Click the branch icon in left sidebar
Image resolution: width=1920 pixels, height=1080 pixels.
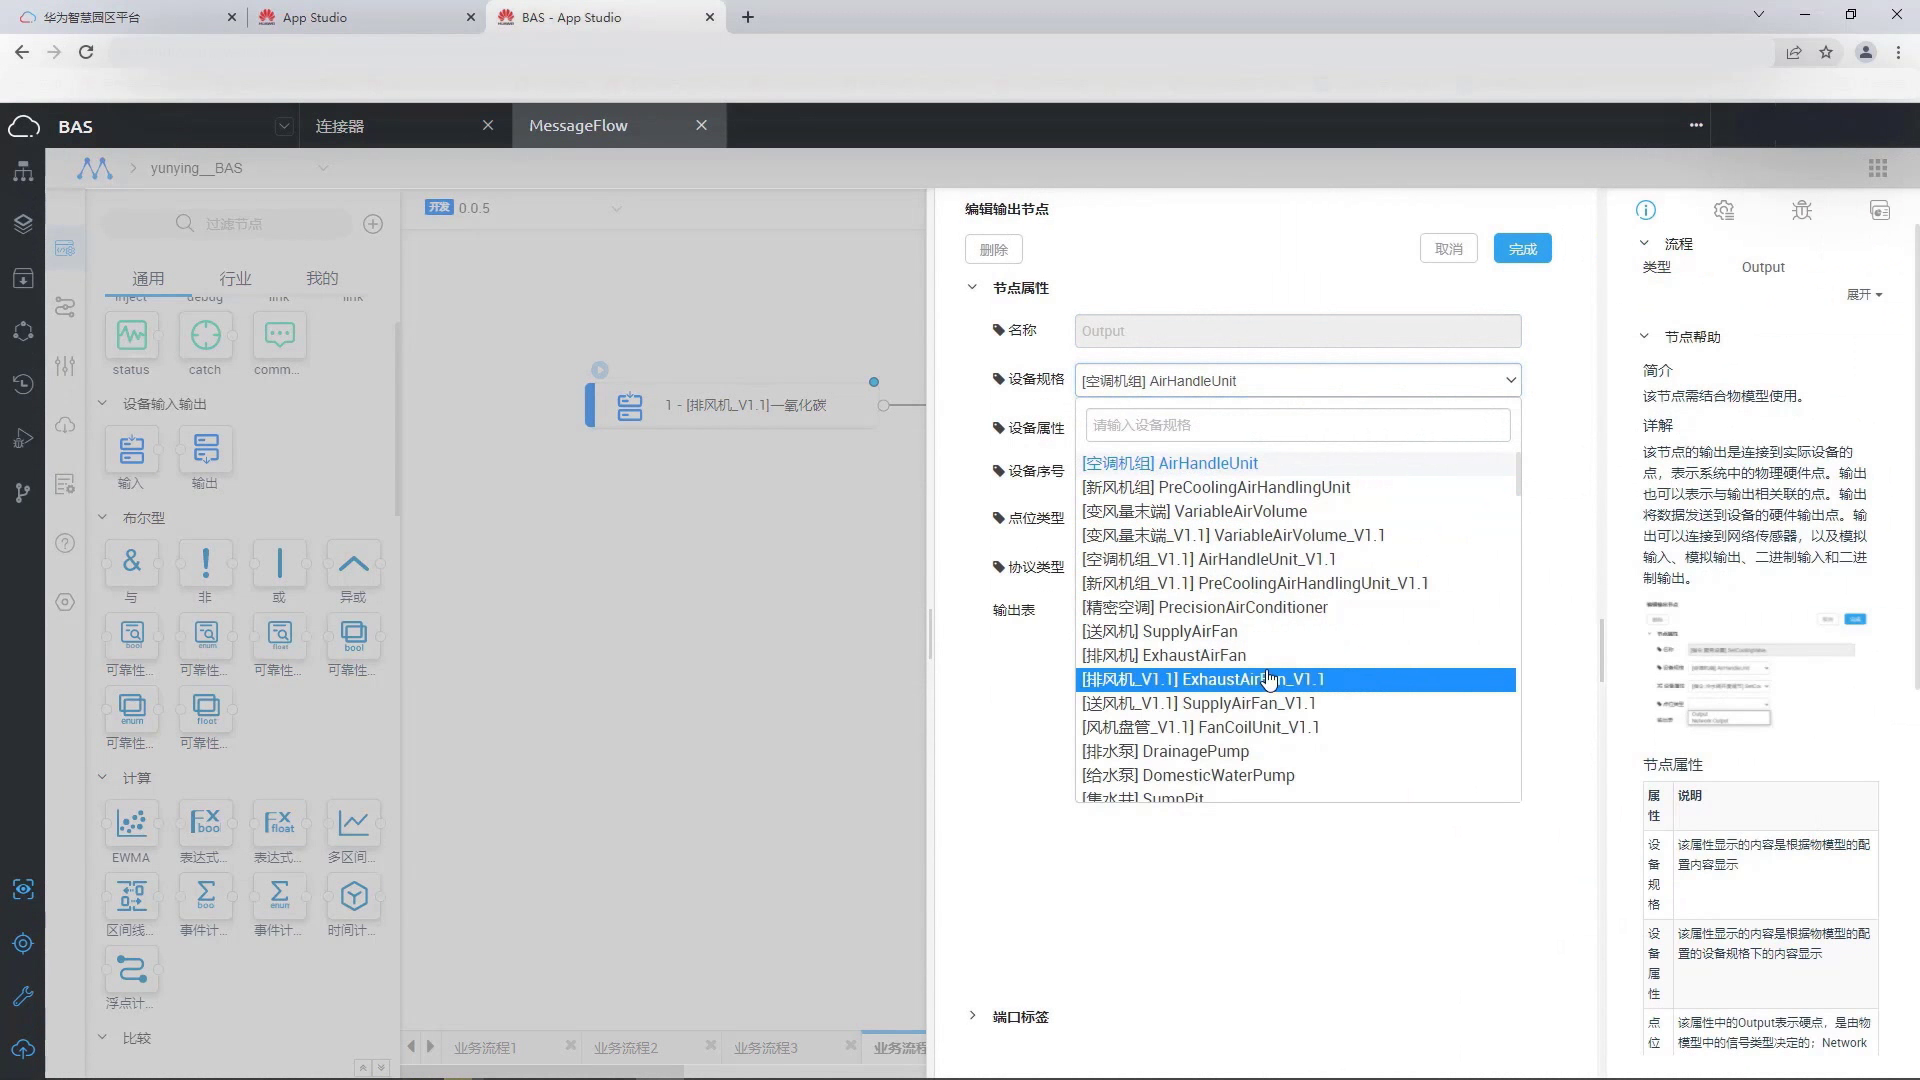(x=23, y=492)
